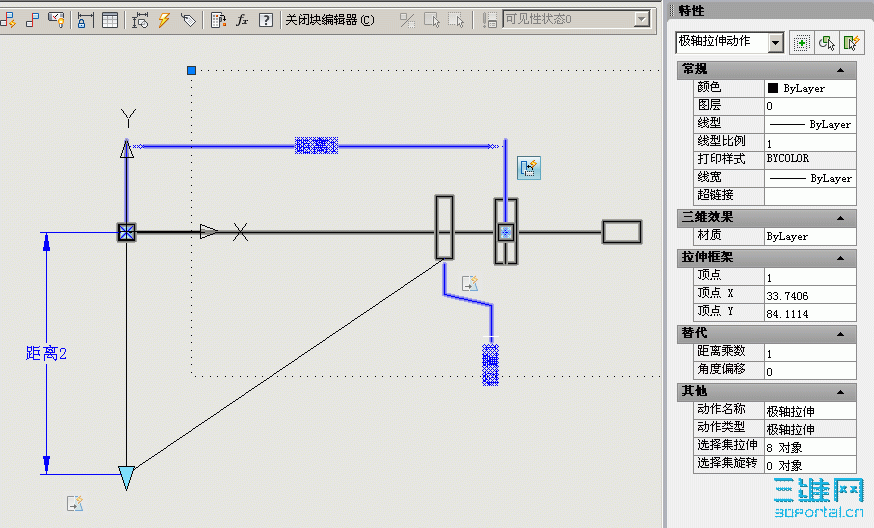The image size is (874, 528).
Task: Click the 顶点 Y value 84.1114
Action: pyautogui.click(x=810, y=313)
